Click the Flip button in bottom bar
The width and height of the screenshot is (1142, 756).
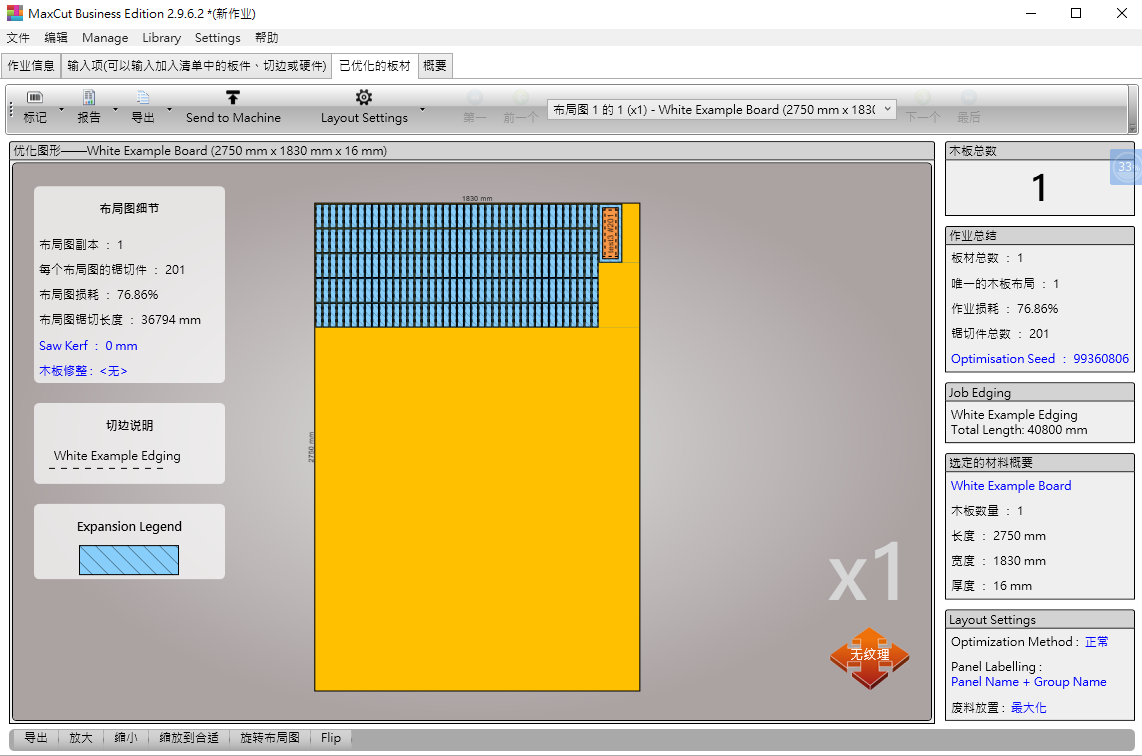click(x=331, y=738)
